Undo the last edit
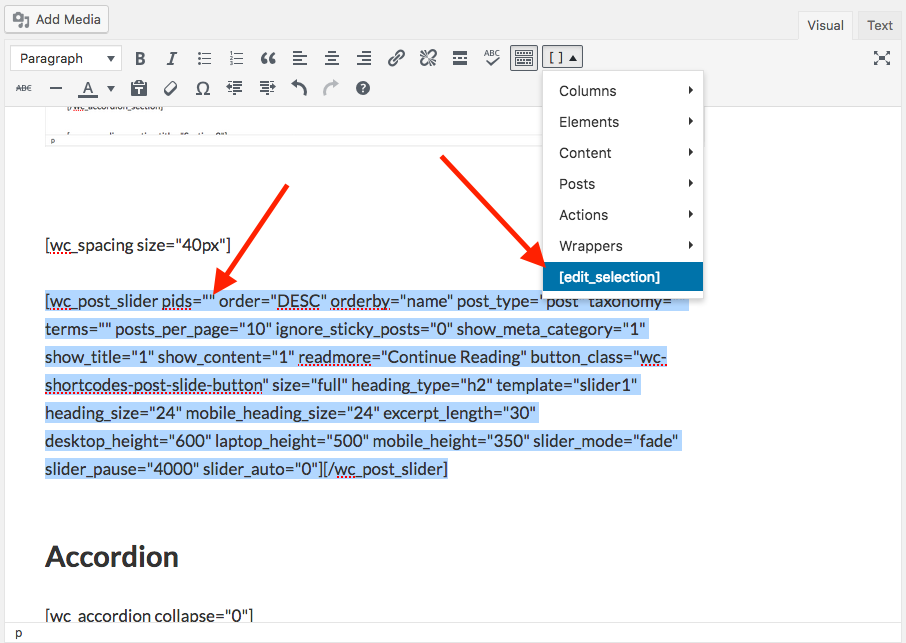 coord(299,88)
